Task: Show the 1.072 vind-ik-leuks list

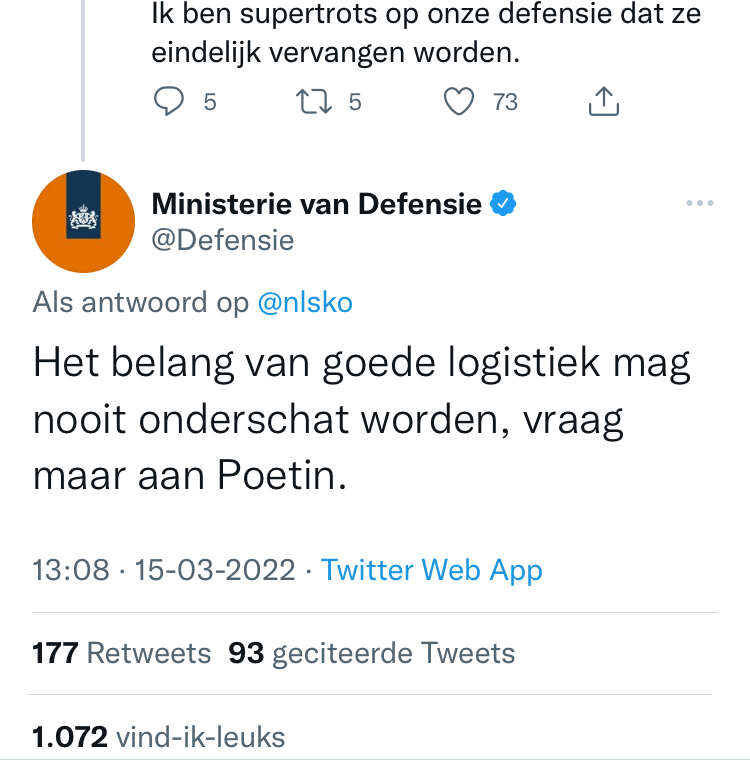Action: [159, 737]
